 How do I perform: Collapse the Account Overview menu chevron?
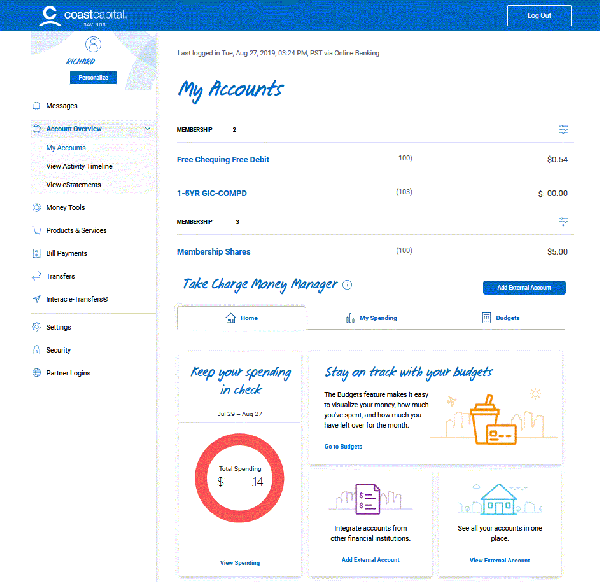pos(148,129)
